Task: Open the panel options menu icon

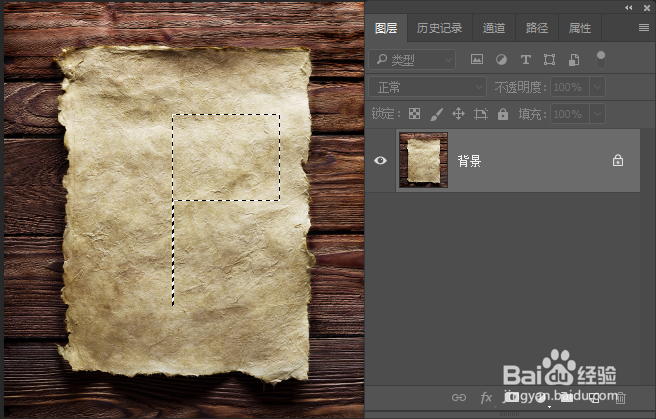Action: [x=644, y=28]
